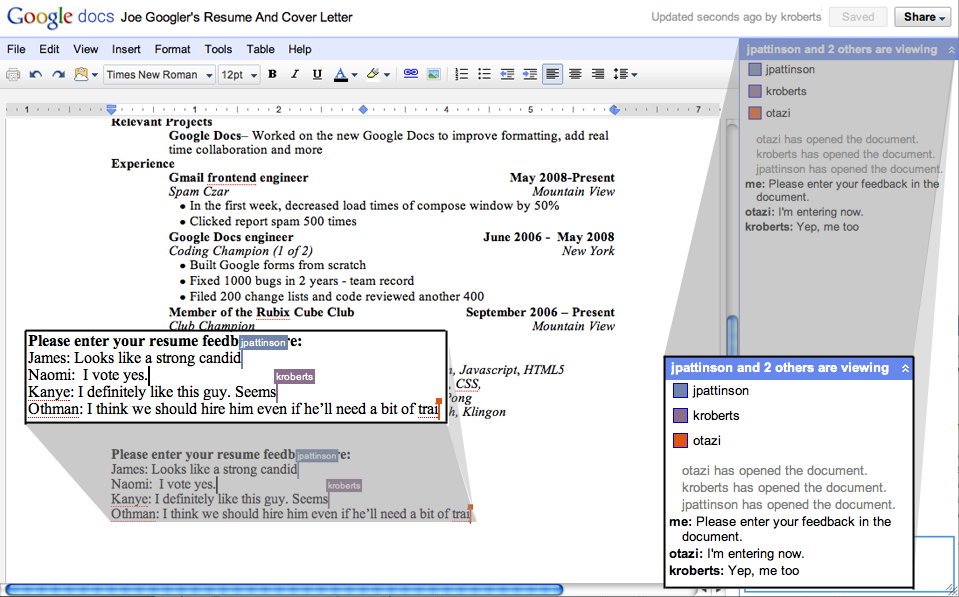Toggle italic formatting
The height and width of the screenshot is (597, 959).
295,74
